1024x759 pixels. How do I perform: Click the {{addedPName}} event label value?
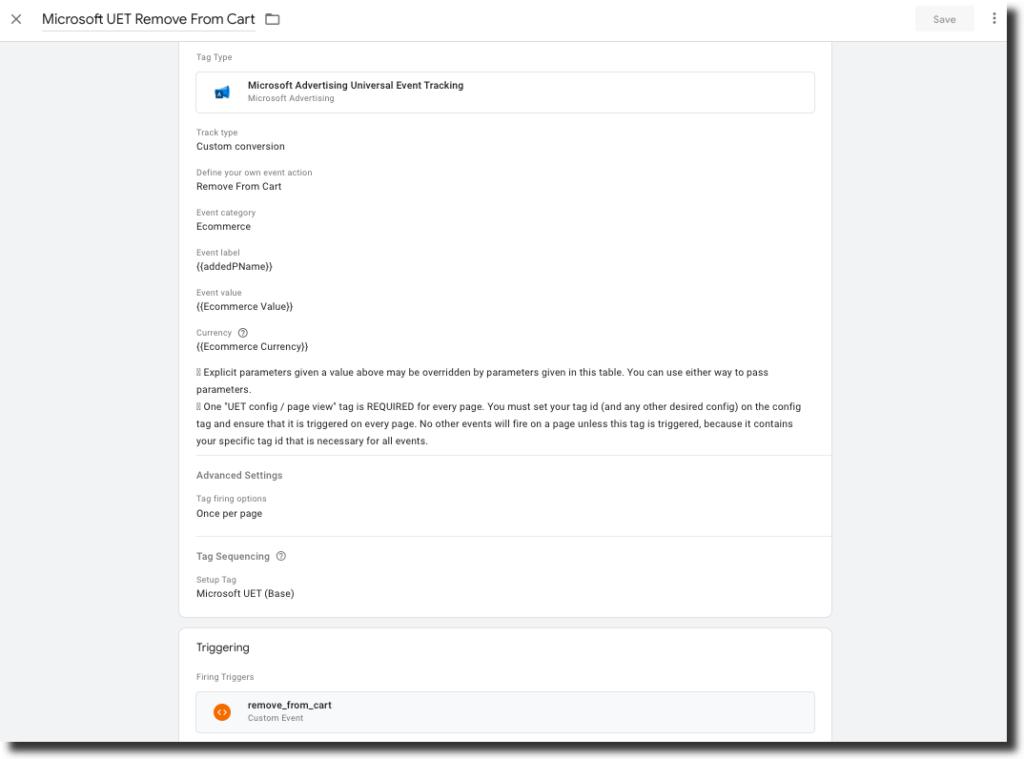tap(234, 267)
